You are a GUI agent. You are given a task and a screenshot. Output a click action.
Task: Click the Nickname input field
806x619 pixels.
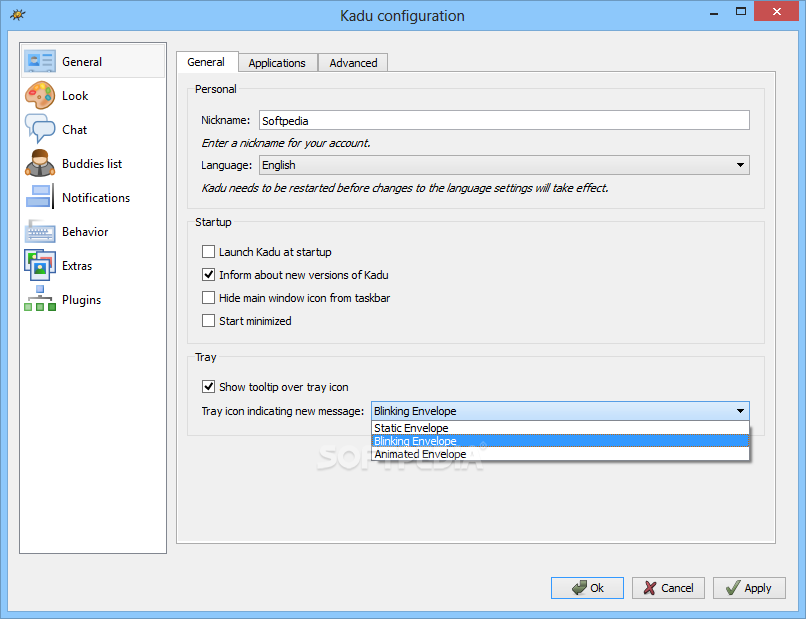pos(504,120)
